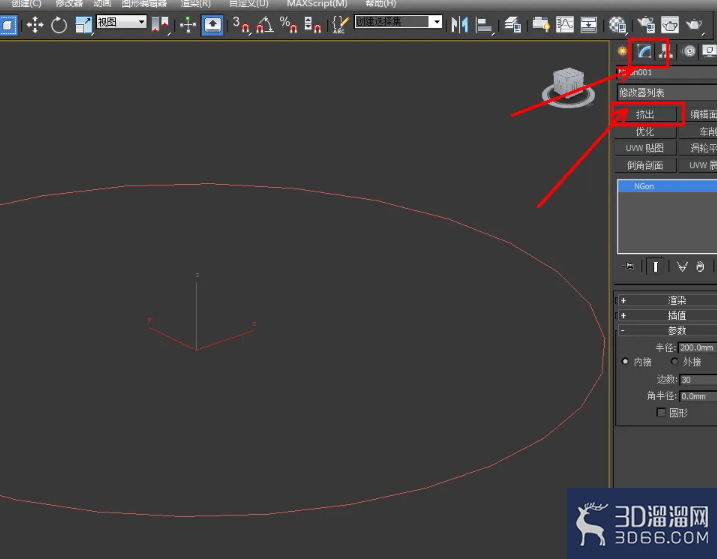Click the 半径 field showing 200.0mm
717x559 pixels.
click(x=697, y=348)
